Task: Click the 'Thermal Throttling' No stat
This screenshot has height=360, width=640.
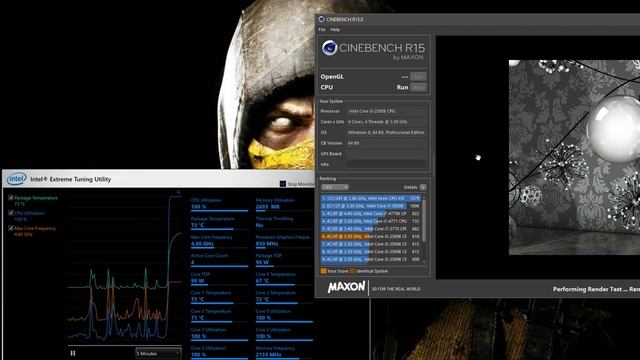Action: (x=284, y=222)
